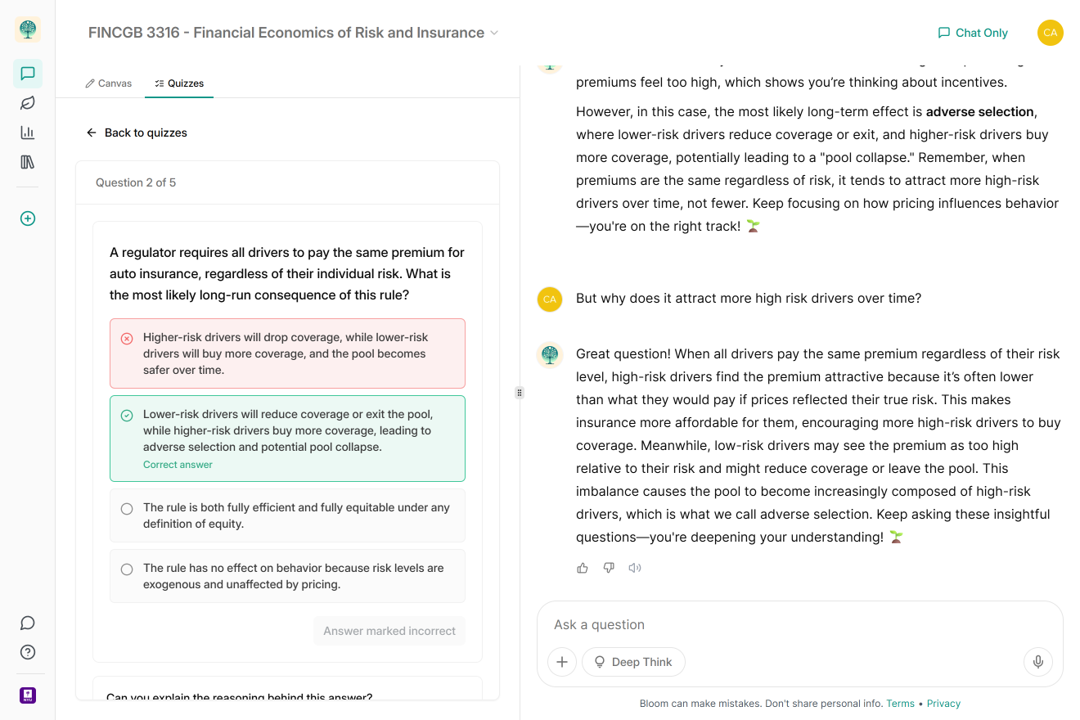The height and width of the screenshot is (720, 1080).
Task: Click the thumbs up feedback icon
Action: [x=582, y=568]
